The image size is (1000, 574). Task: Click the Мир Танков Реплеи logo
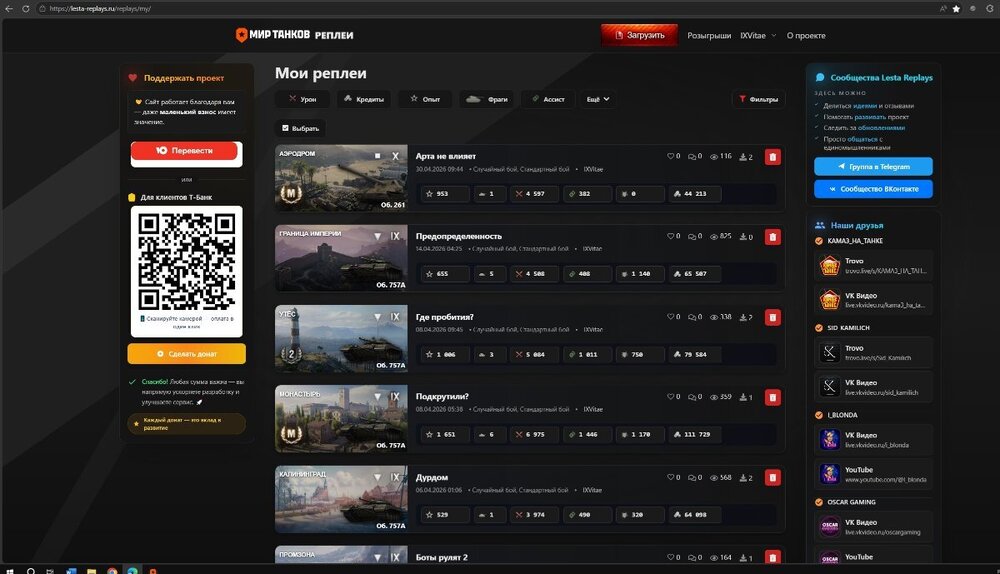pyautogui.click(x=294, y=35)
